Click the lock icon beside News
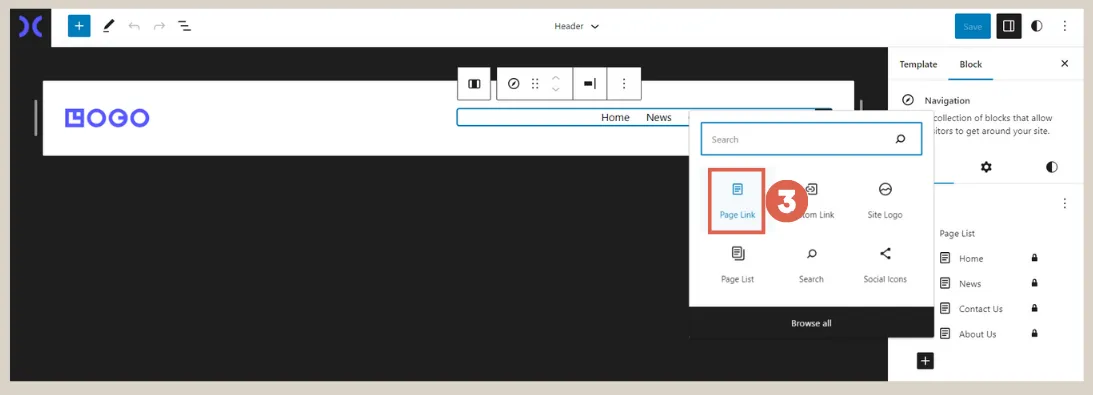Screen dimensions: 1093x395 (1034, 283)
